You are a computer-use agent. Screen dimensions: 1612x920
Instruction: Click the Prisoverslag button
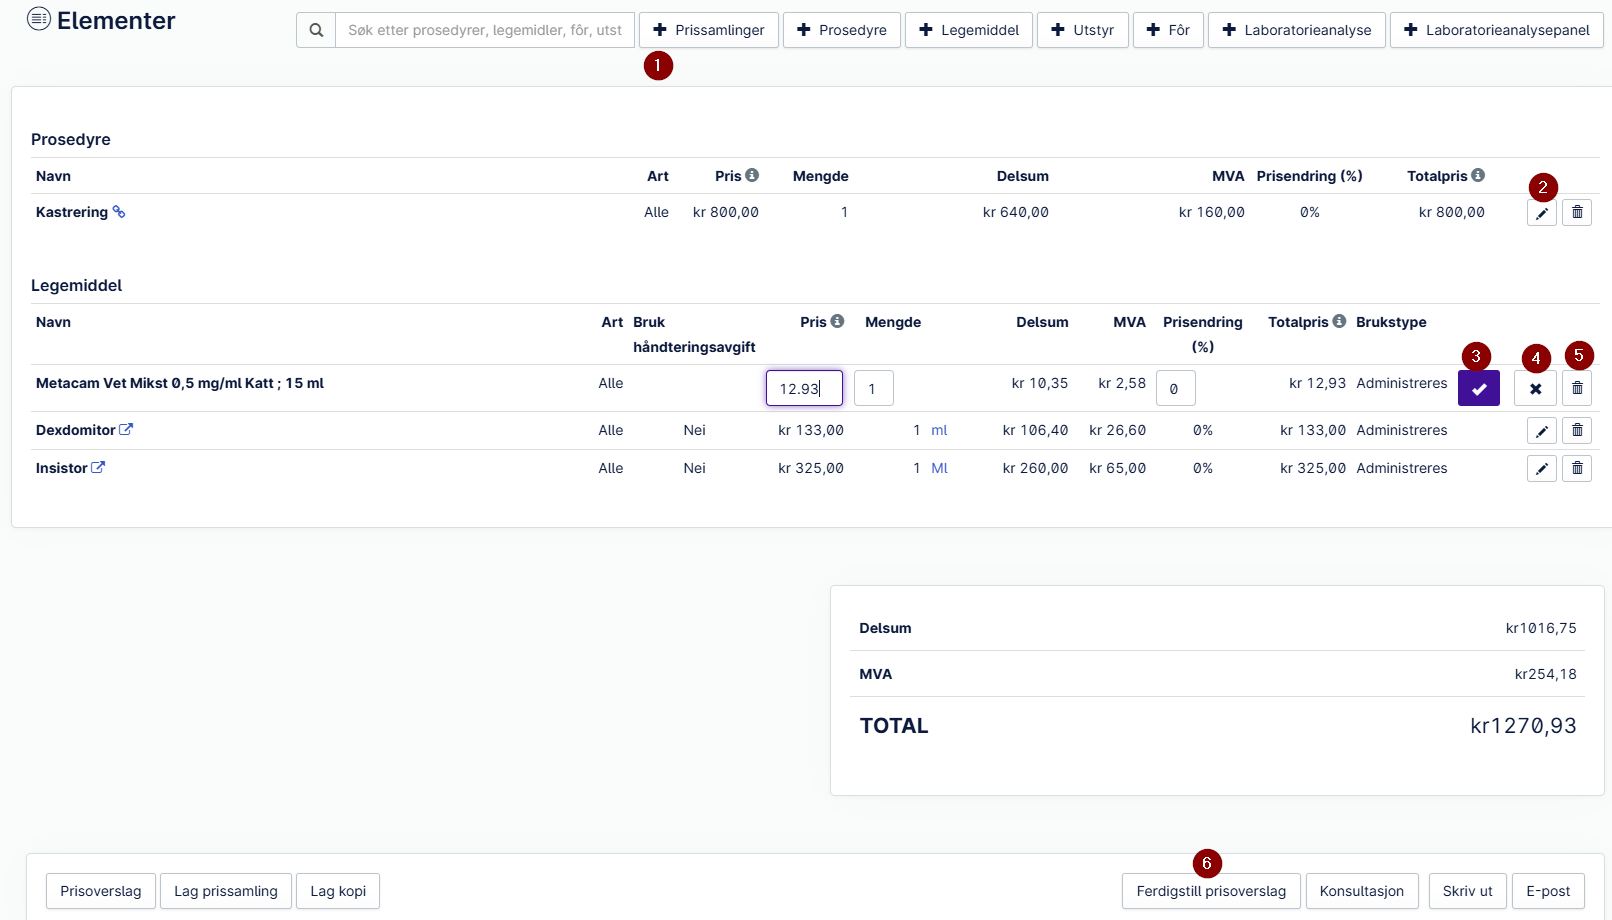pyautogui.click(x=101, y=891)
